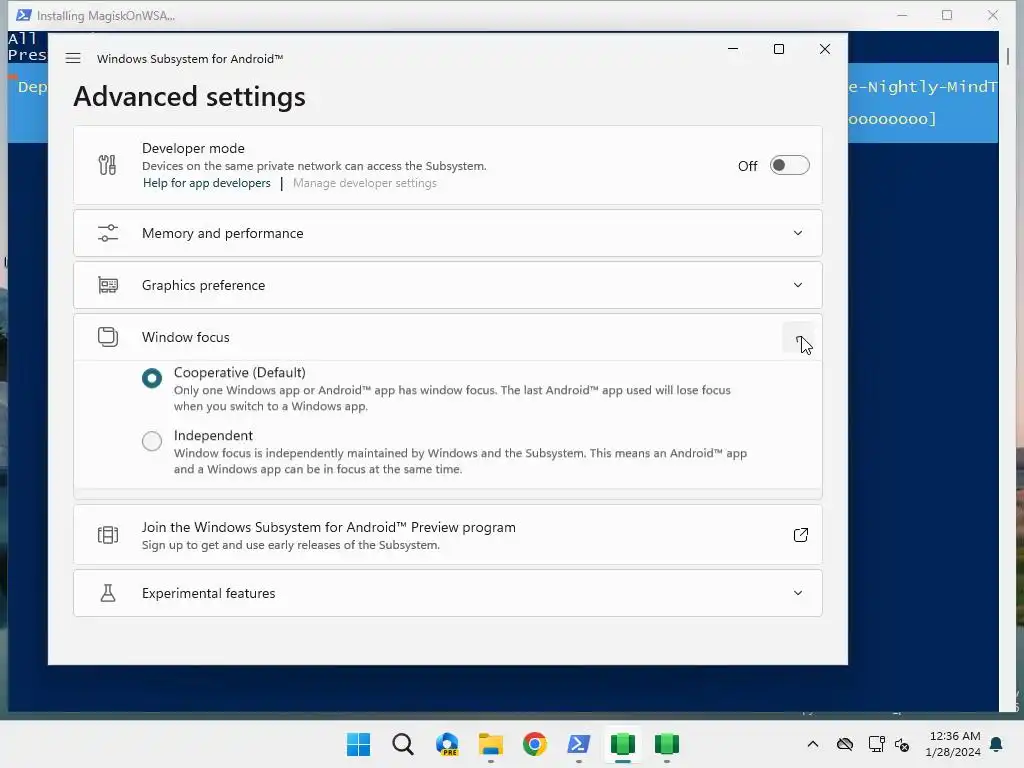
Task: Select Cooperative (Default) radio option
Action: 152,377
